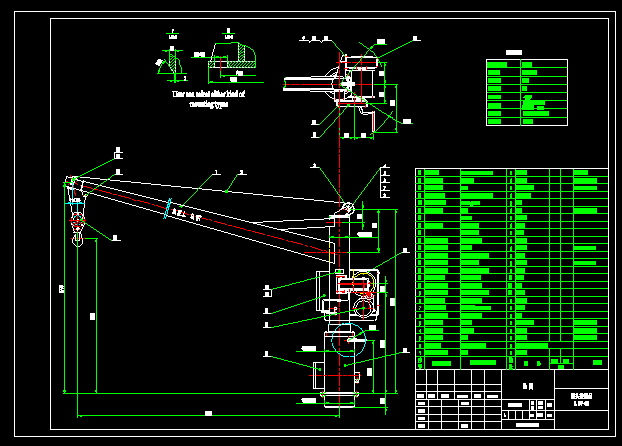Click the crane hook at the boom tip
This screenshot has width=622, height=446.
click(x=76, y=239)
